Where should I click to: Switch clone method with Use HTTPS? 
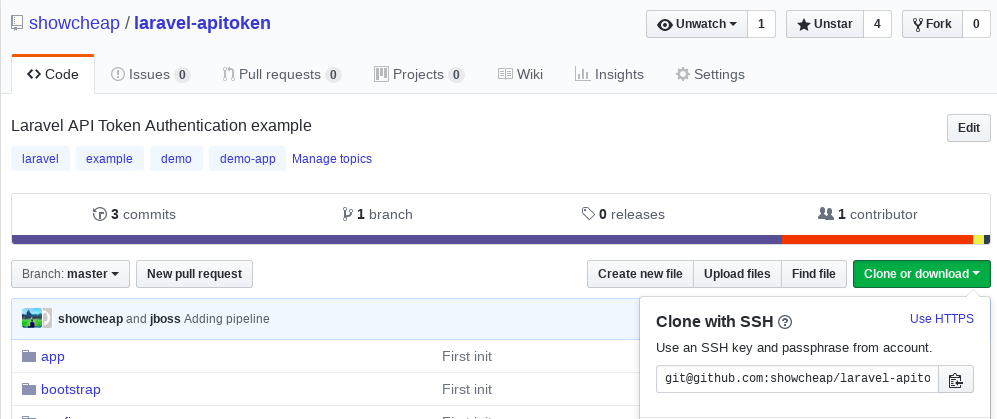click(x=941, y=319)
